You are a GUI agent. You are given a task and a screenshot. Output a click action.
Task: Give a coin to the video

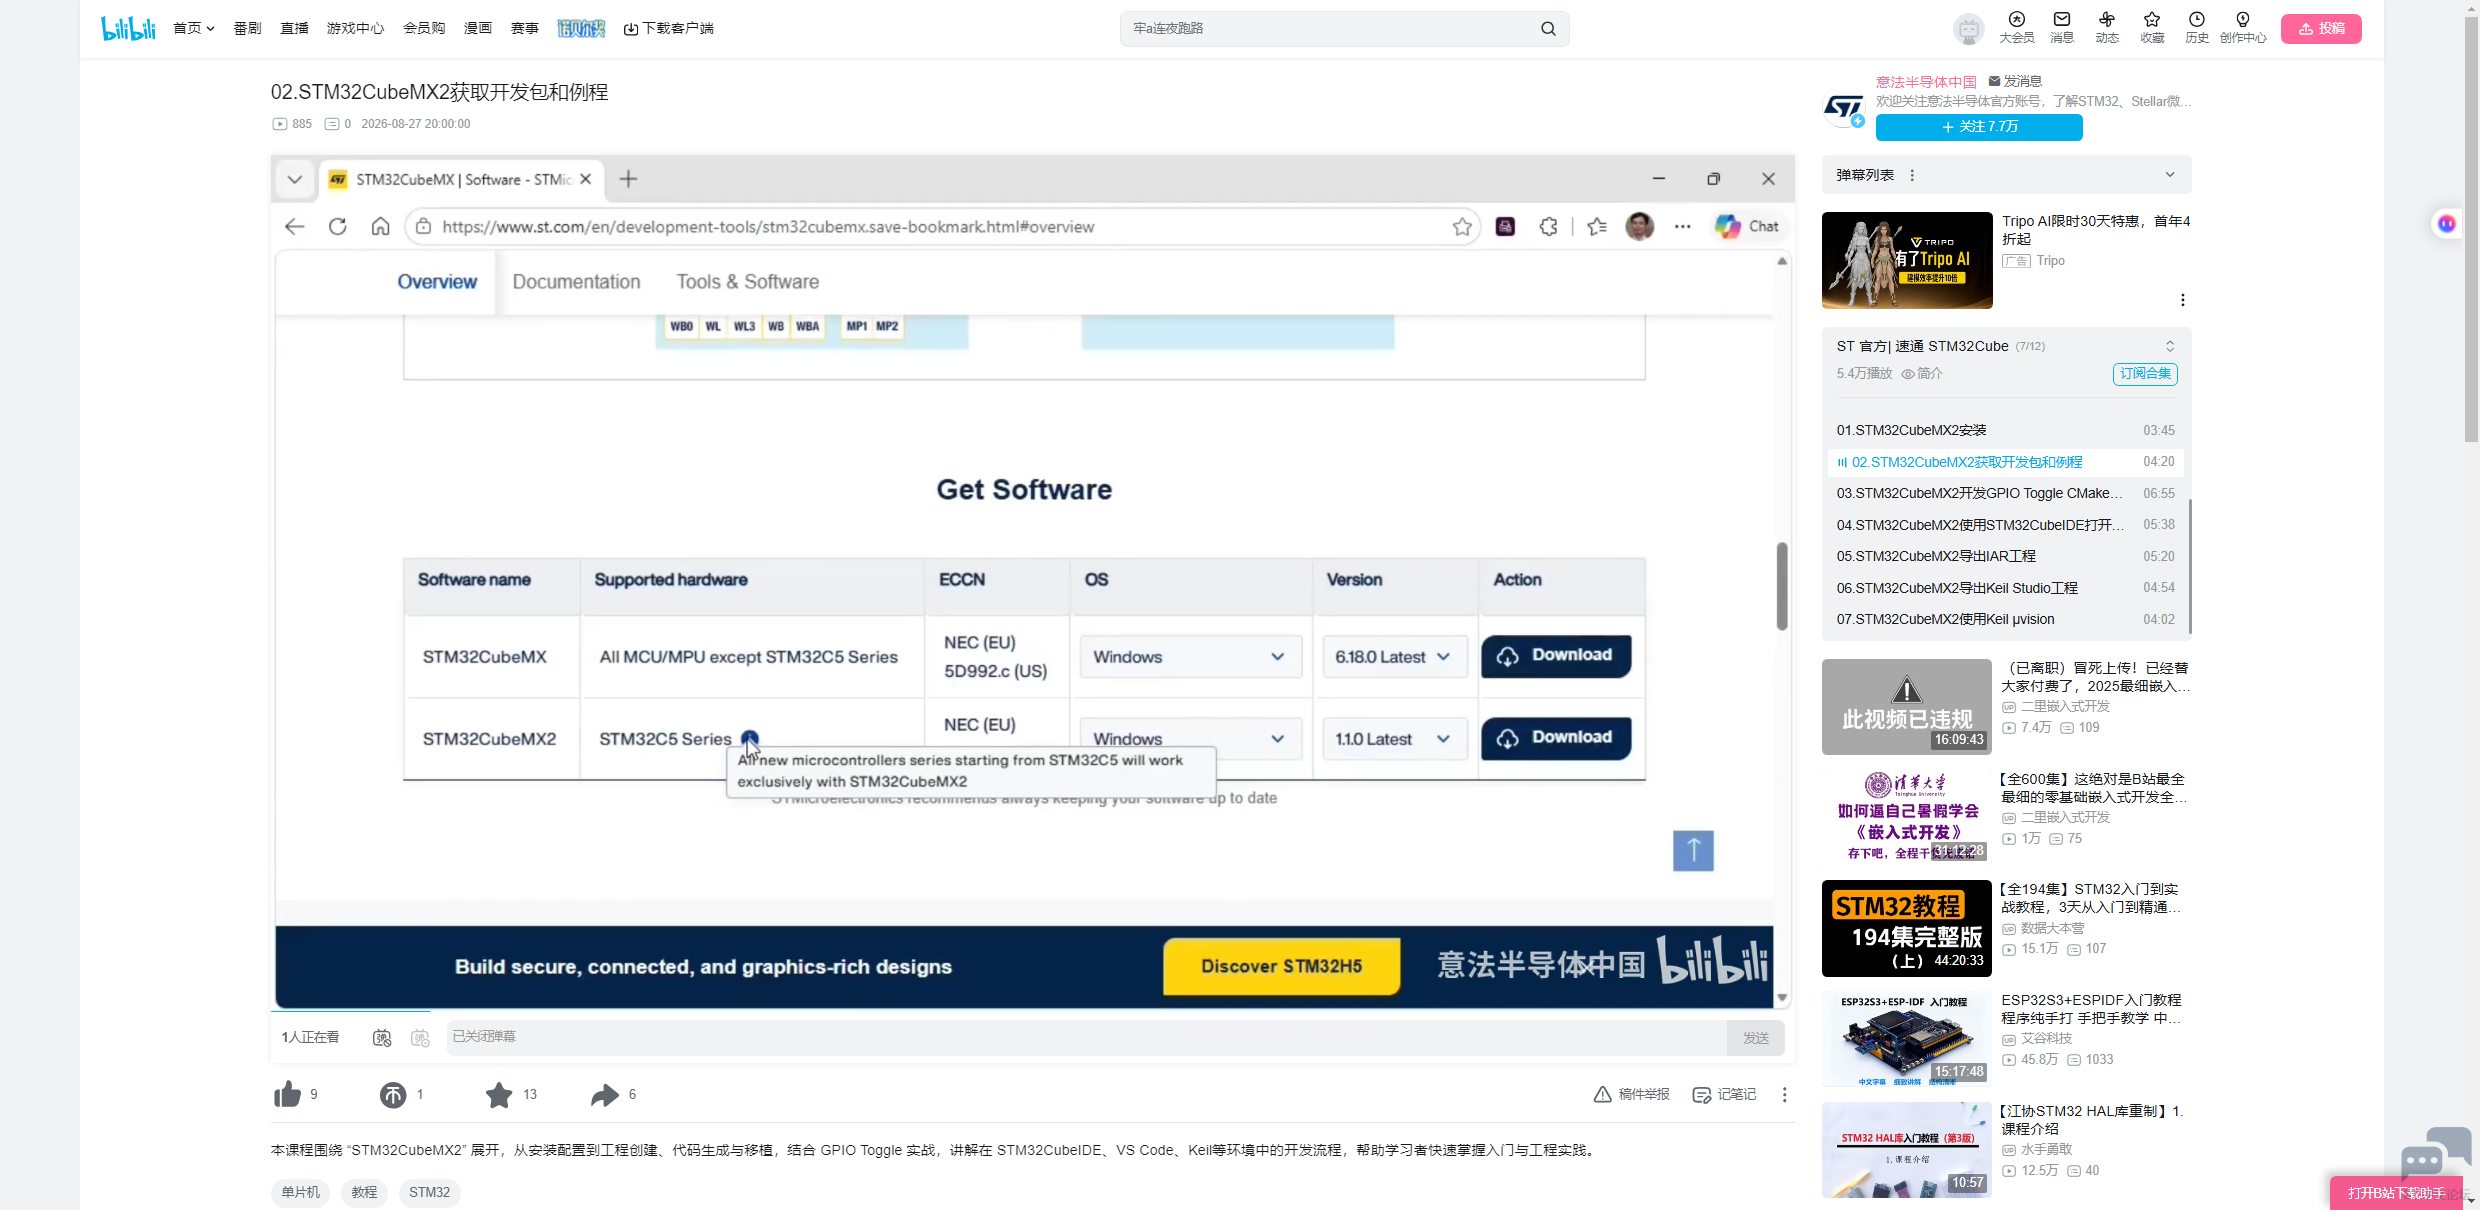coord(393,1095)
